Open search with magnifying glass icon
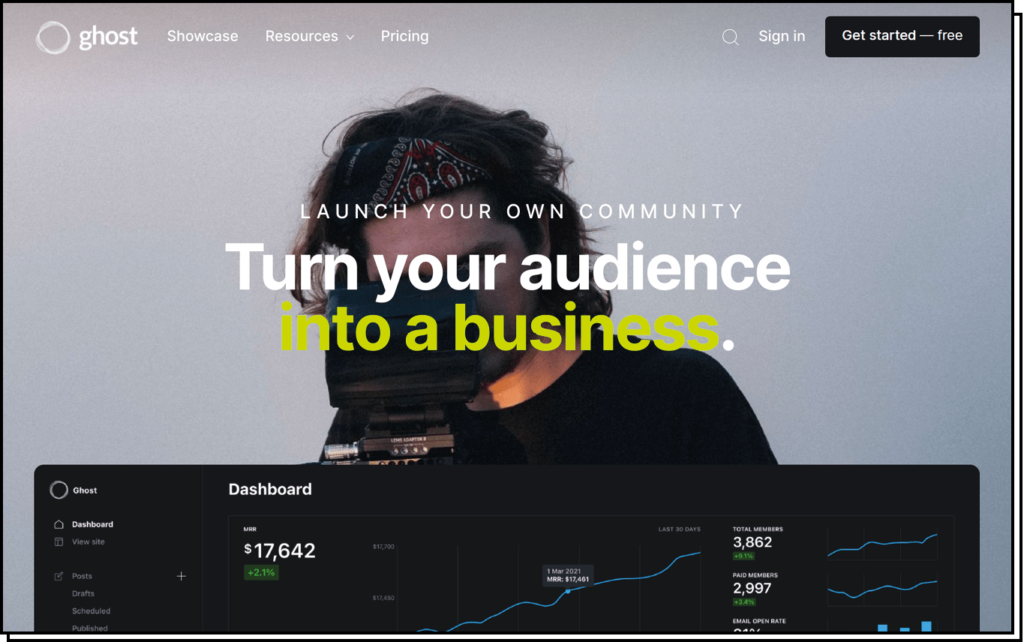This screenshot has width=1024, height=642. tap(730, 37)
